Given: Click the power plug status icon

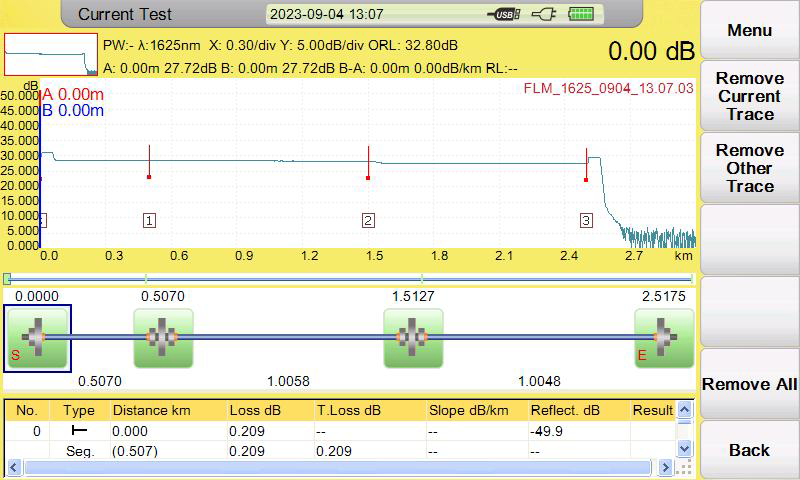Looking at the screenshot, I should pyautogui.click(x=543, y=14).
